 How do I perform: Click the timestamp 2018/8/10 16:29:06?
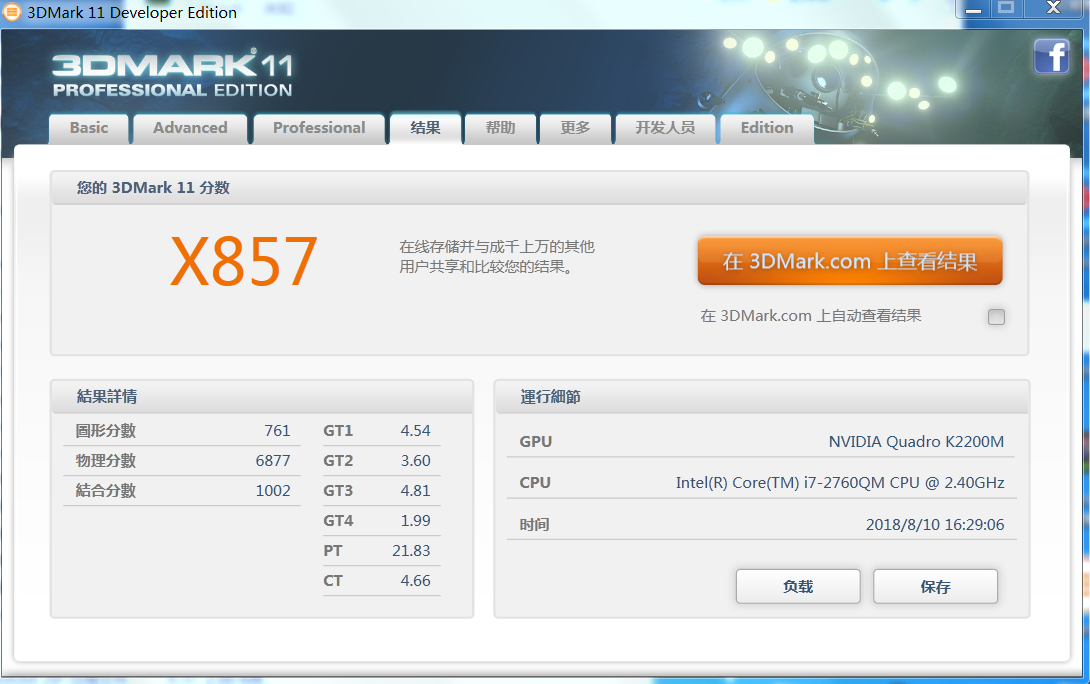935,525
